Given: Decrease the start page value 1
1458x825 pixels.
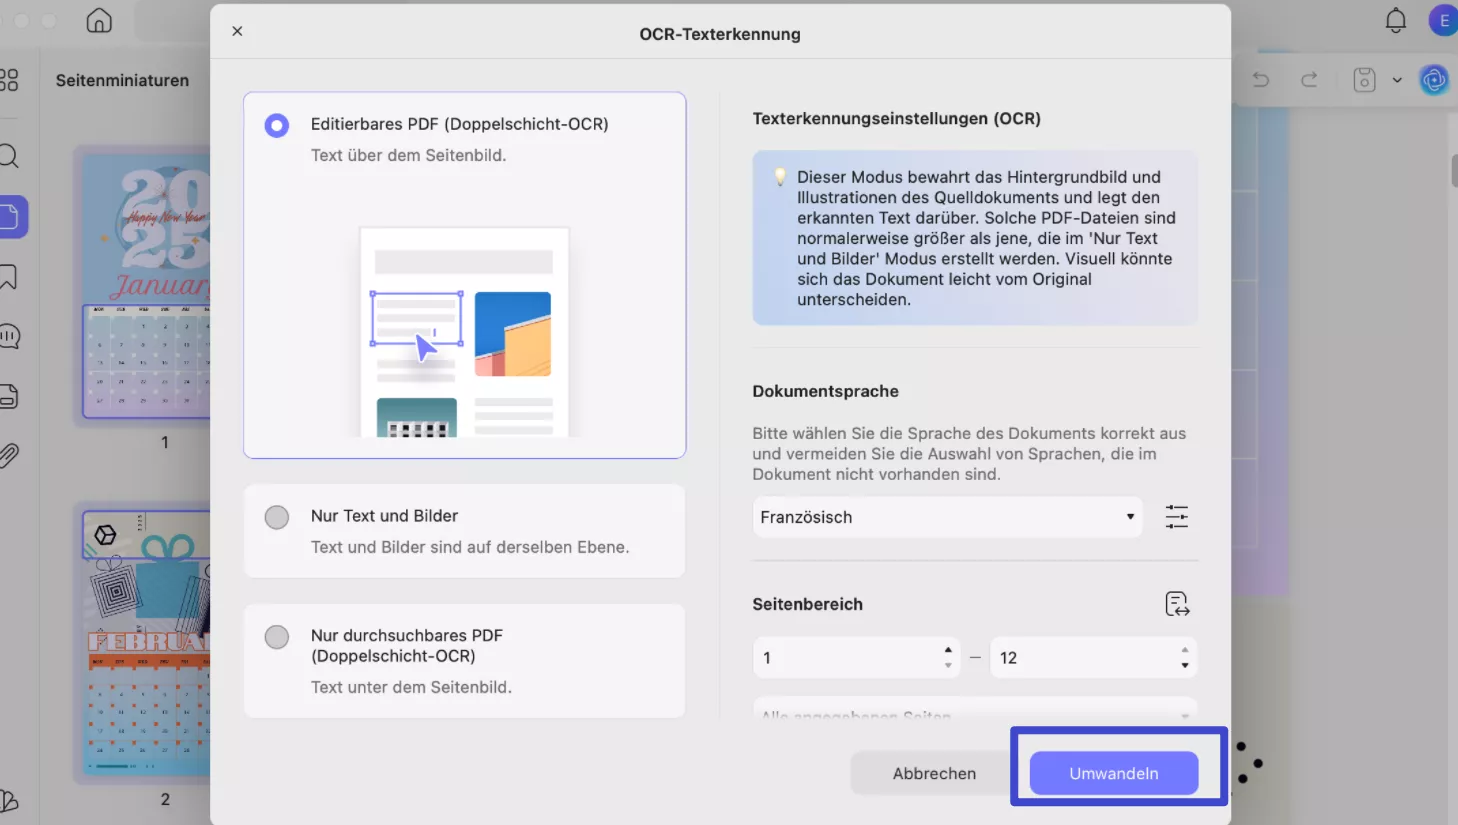Looking at the screenshot, I should click(x=948, y=665).
